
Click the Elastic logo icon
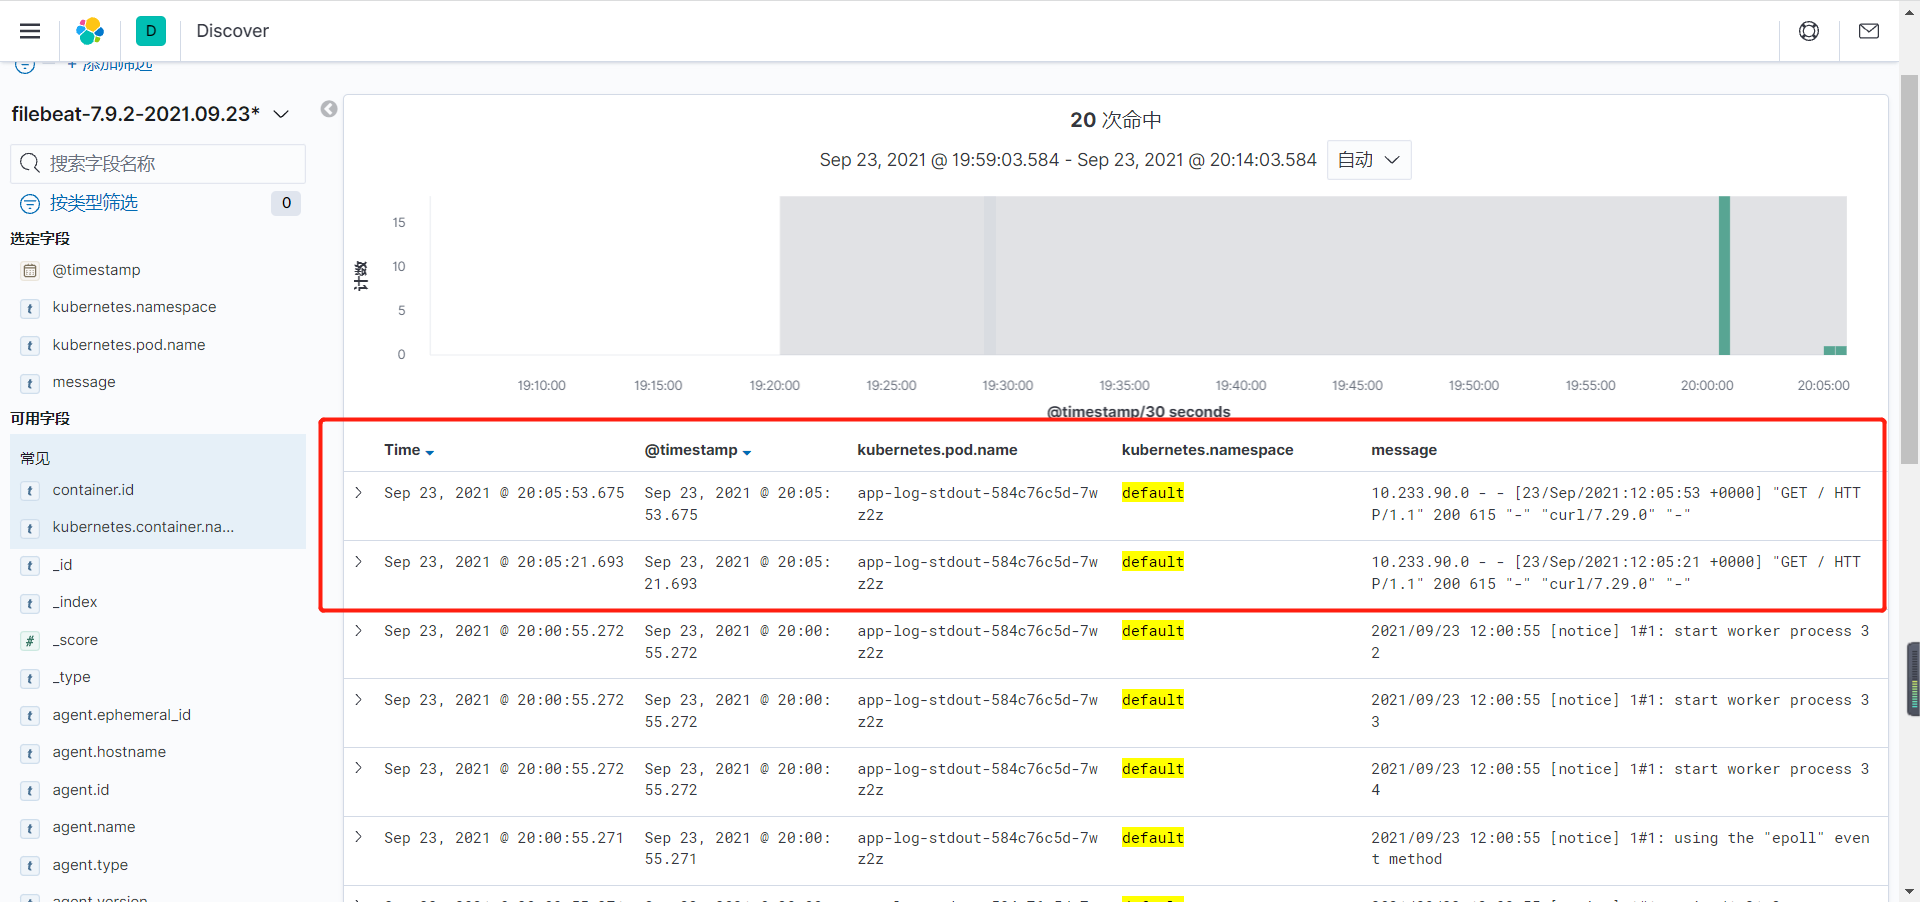[x=90, y=31]
